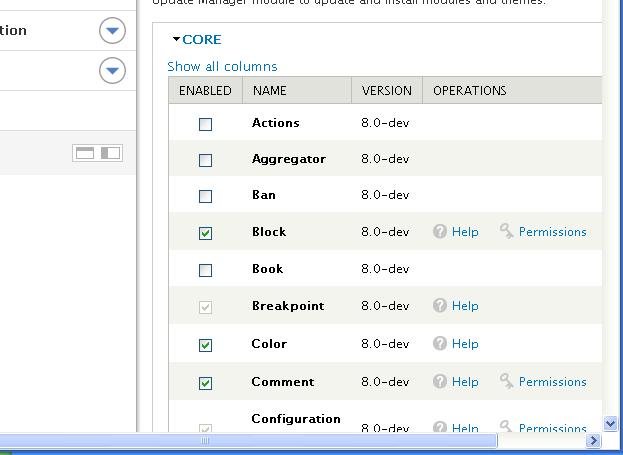Switch toolbar to horizontal orientation icon
Viewport: 623px width, 455px height.
[85, 153]
